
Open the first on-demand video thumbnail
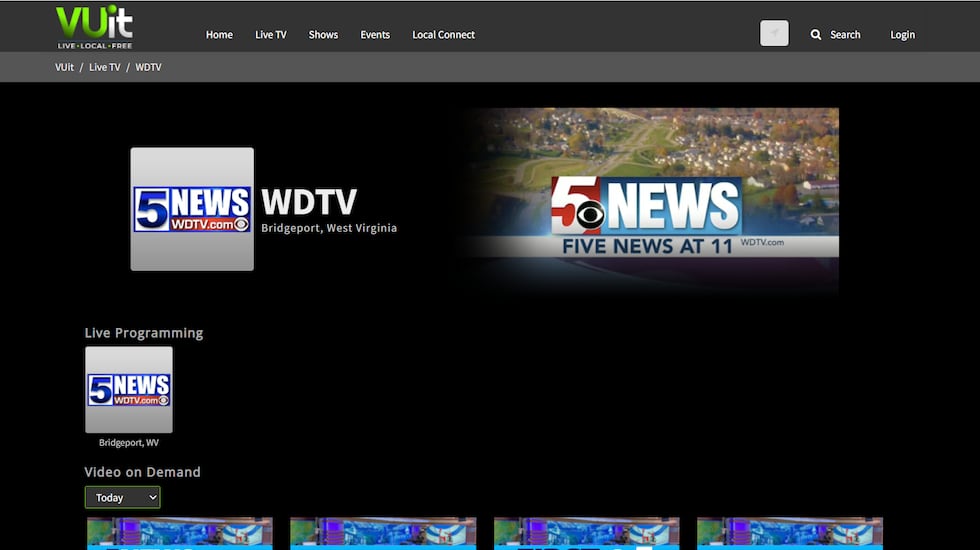180,533
